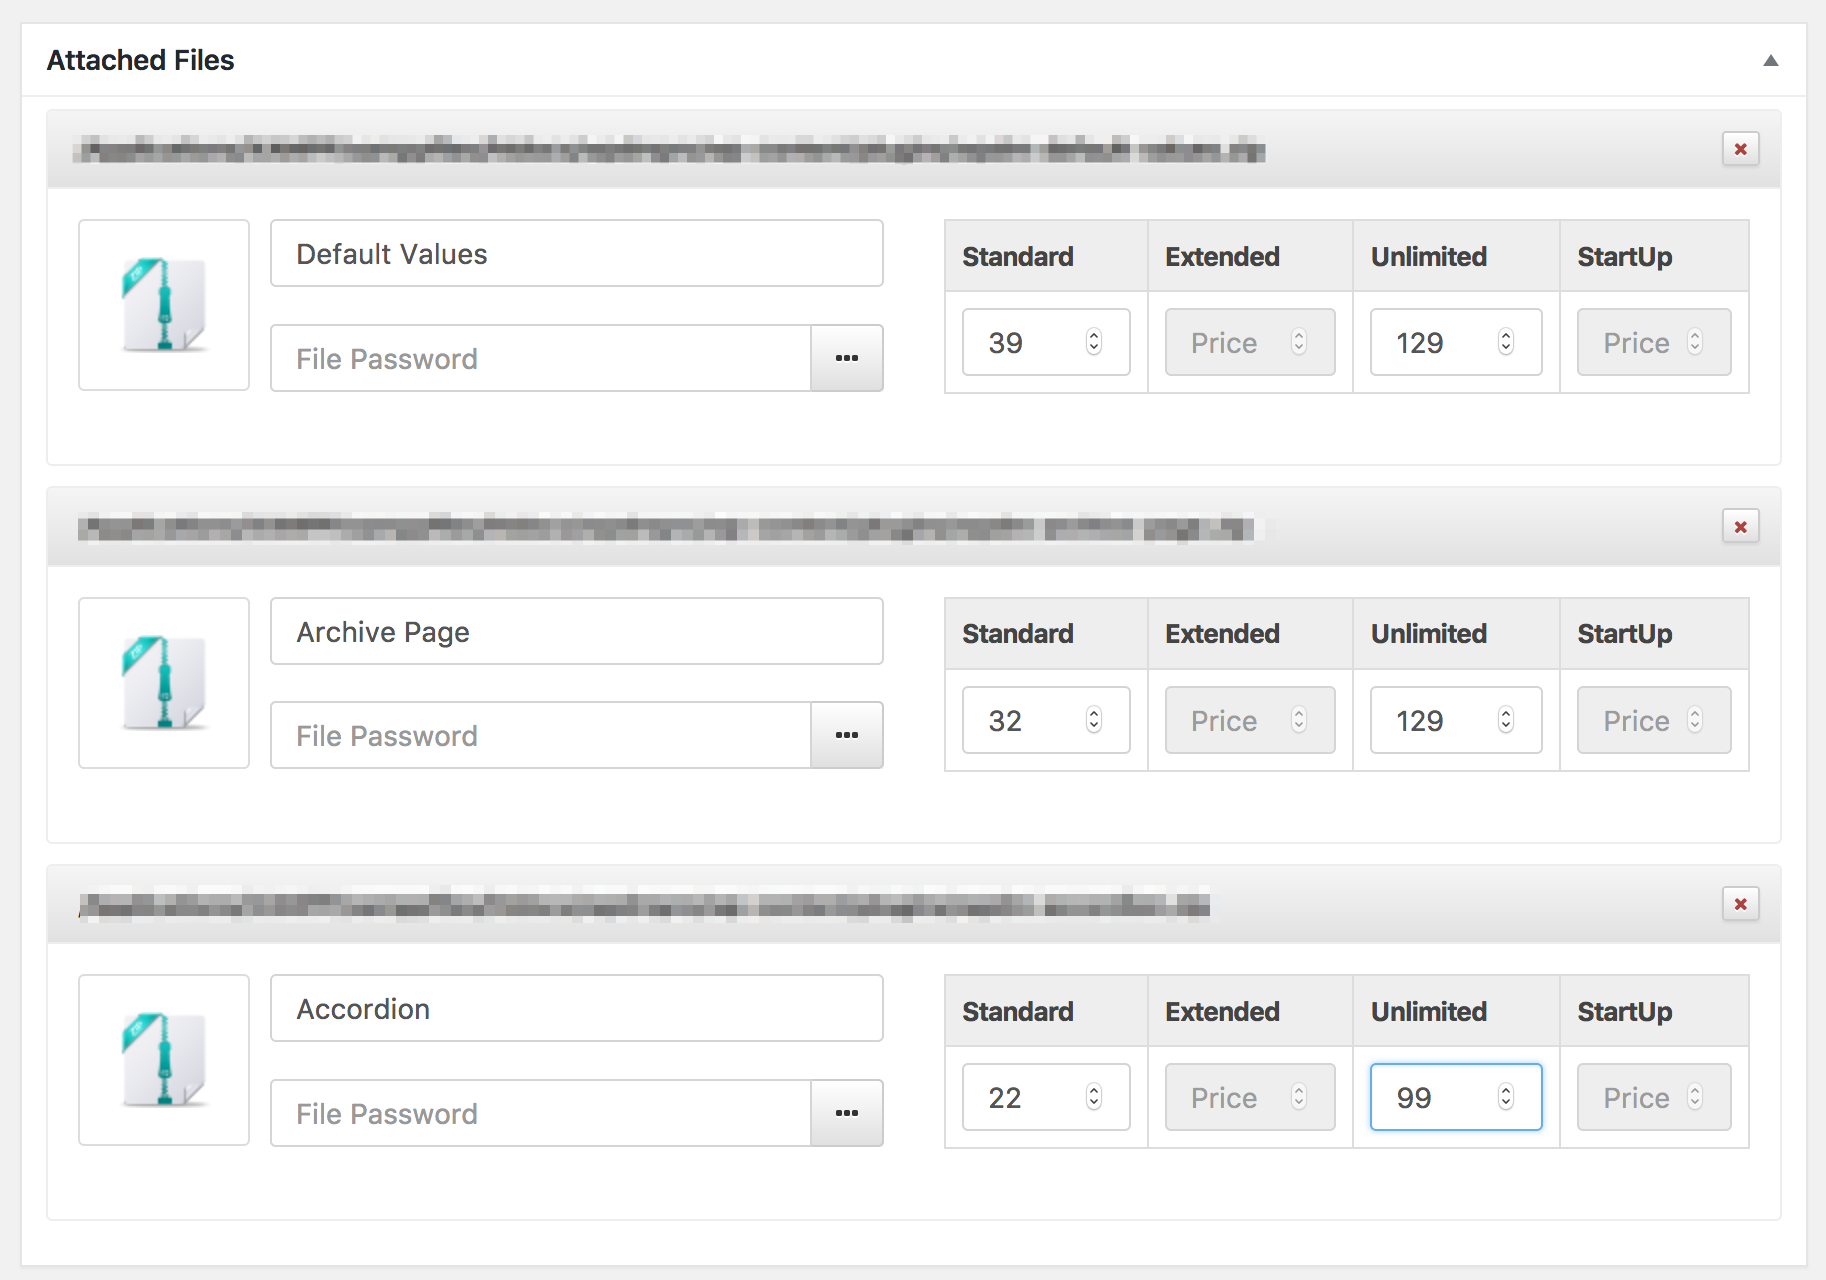Viewport: 1826px width, 1280px height.
Task: Click the StartUp column header for Default Values
Action: coord(1624,256)
